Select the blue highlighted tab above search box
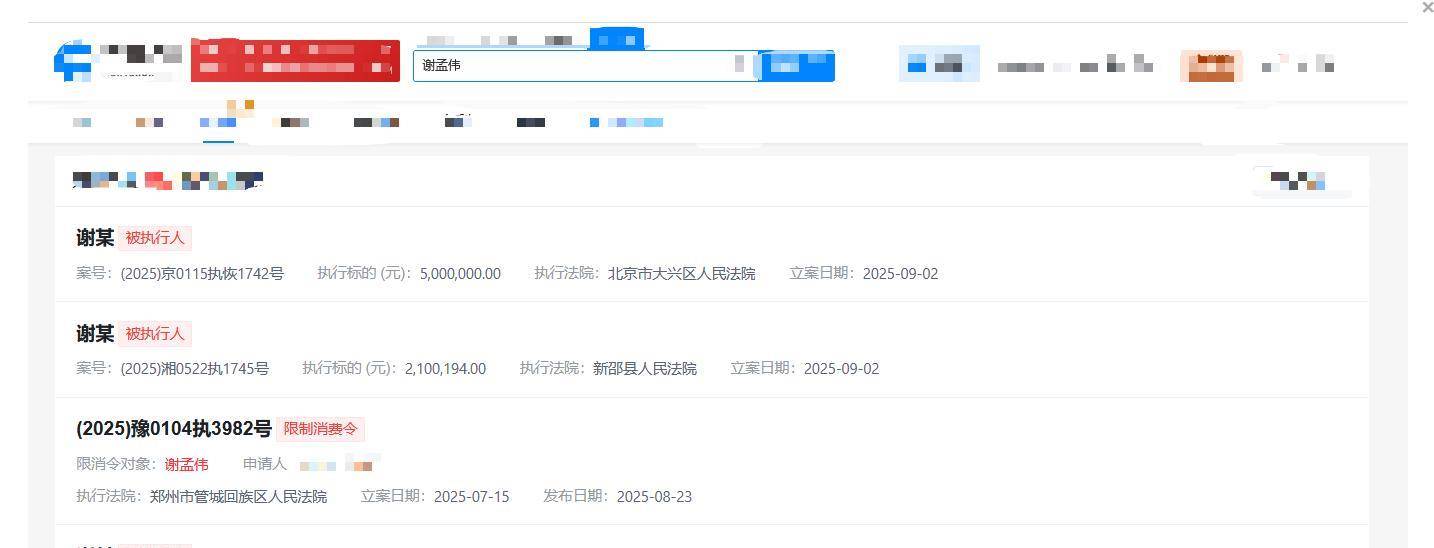The image size is (1434, 548). [616, 40]
